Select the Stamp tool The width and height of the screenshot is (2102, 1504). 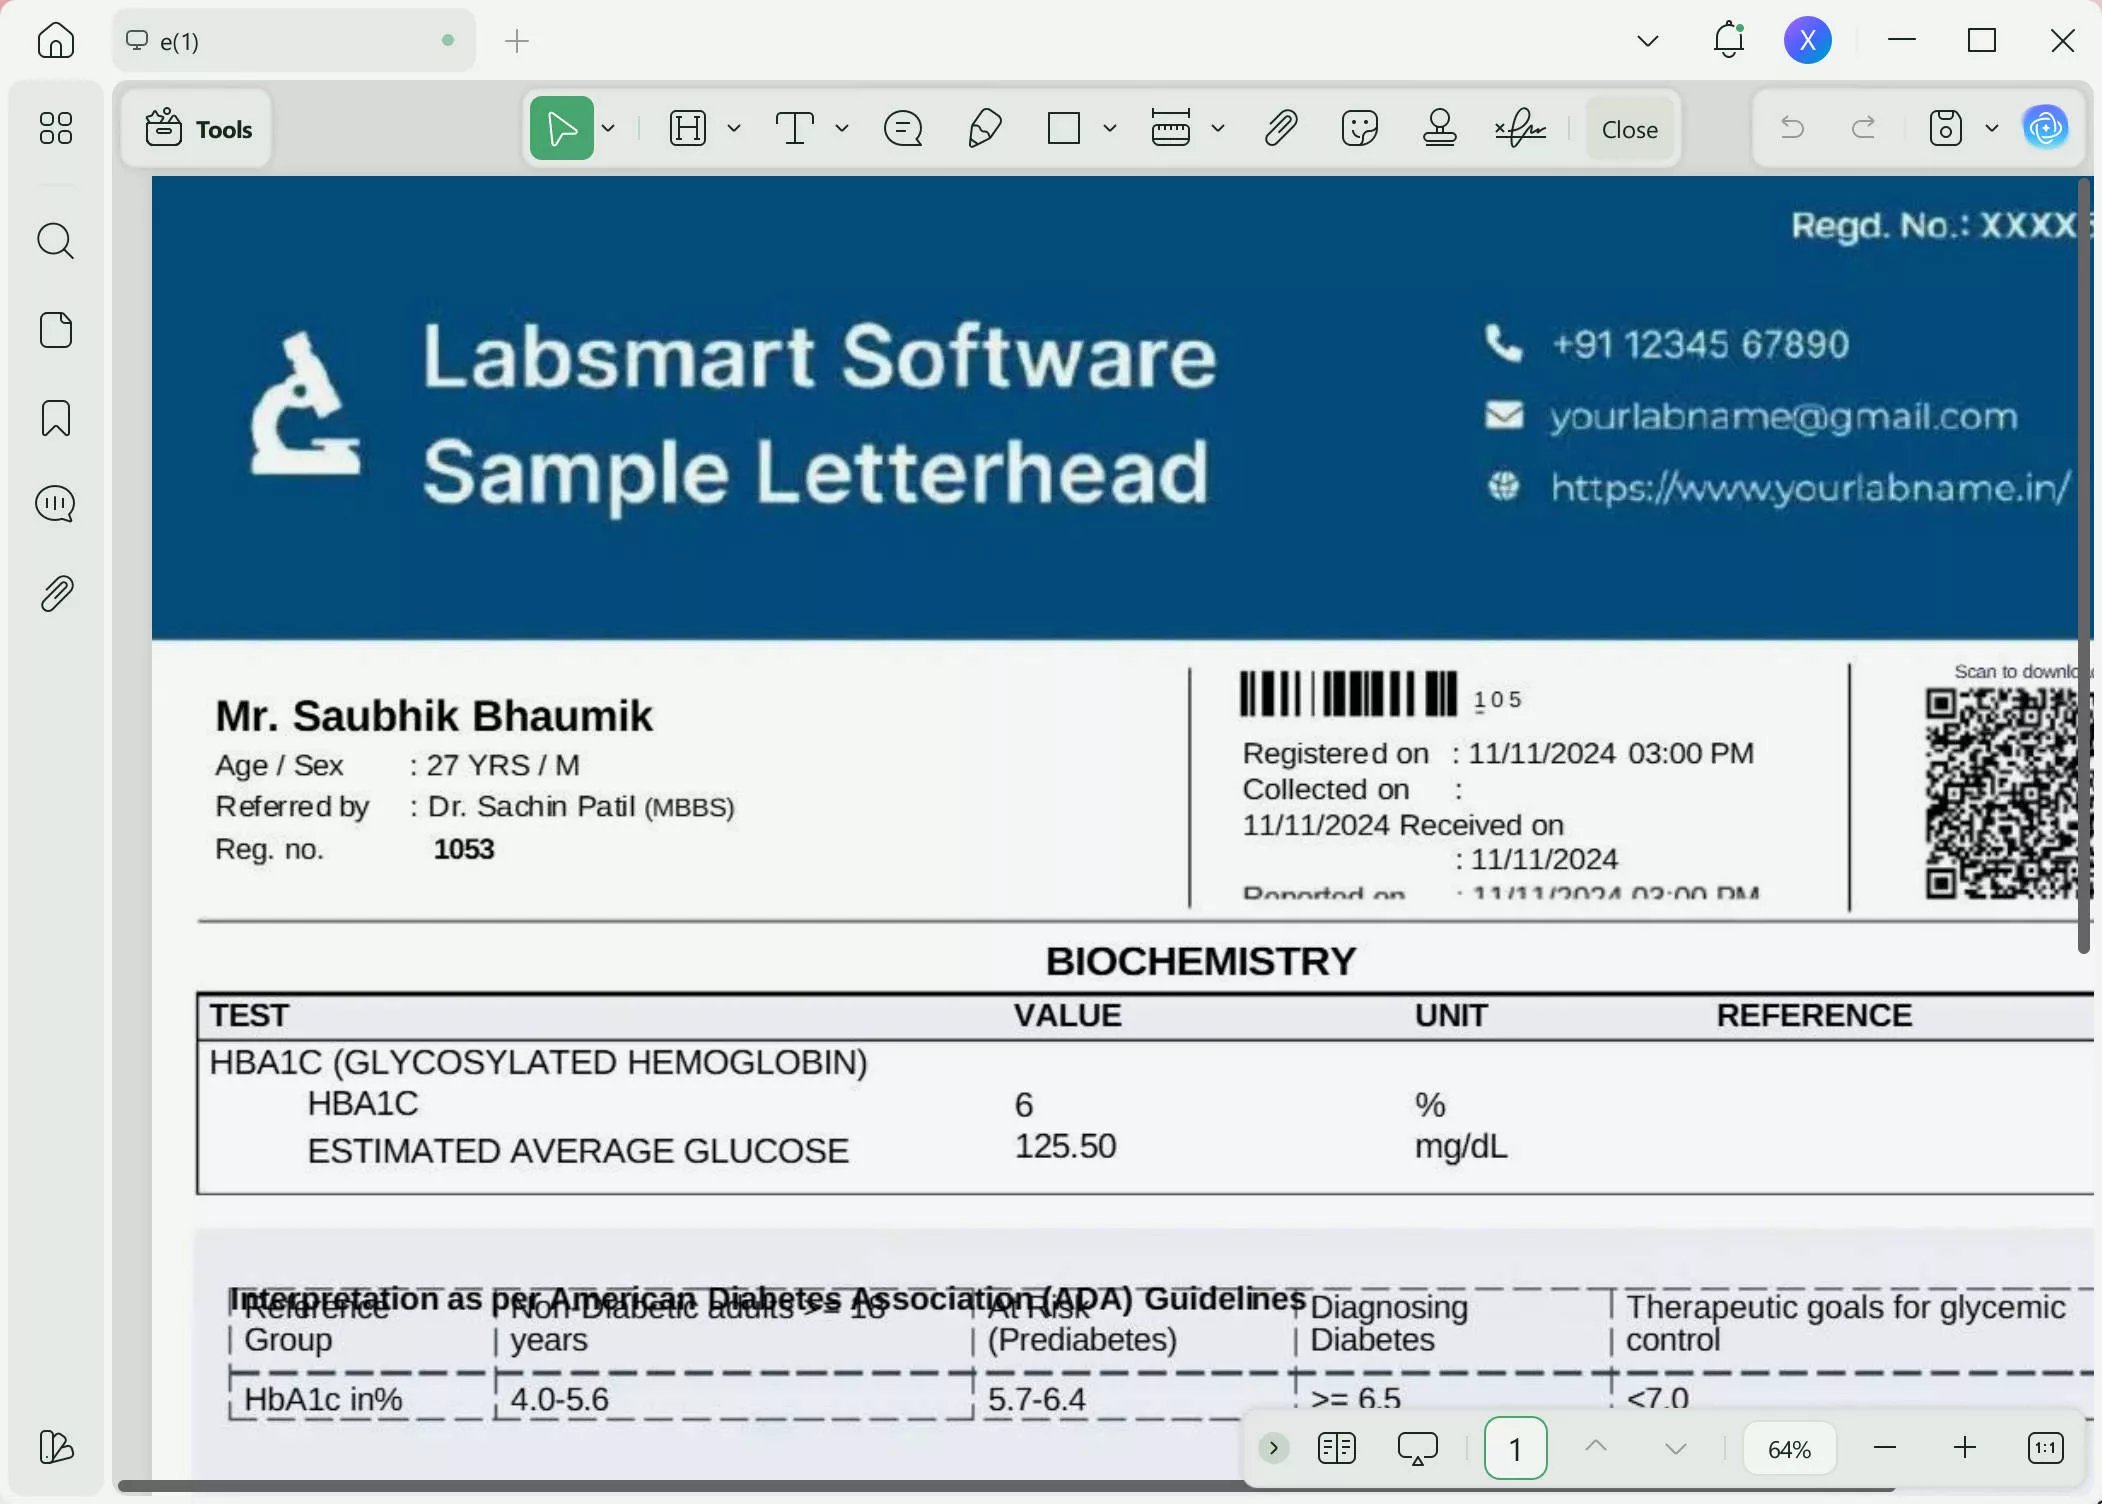[1440, 128]
